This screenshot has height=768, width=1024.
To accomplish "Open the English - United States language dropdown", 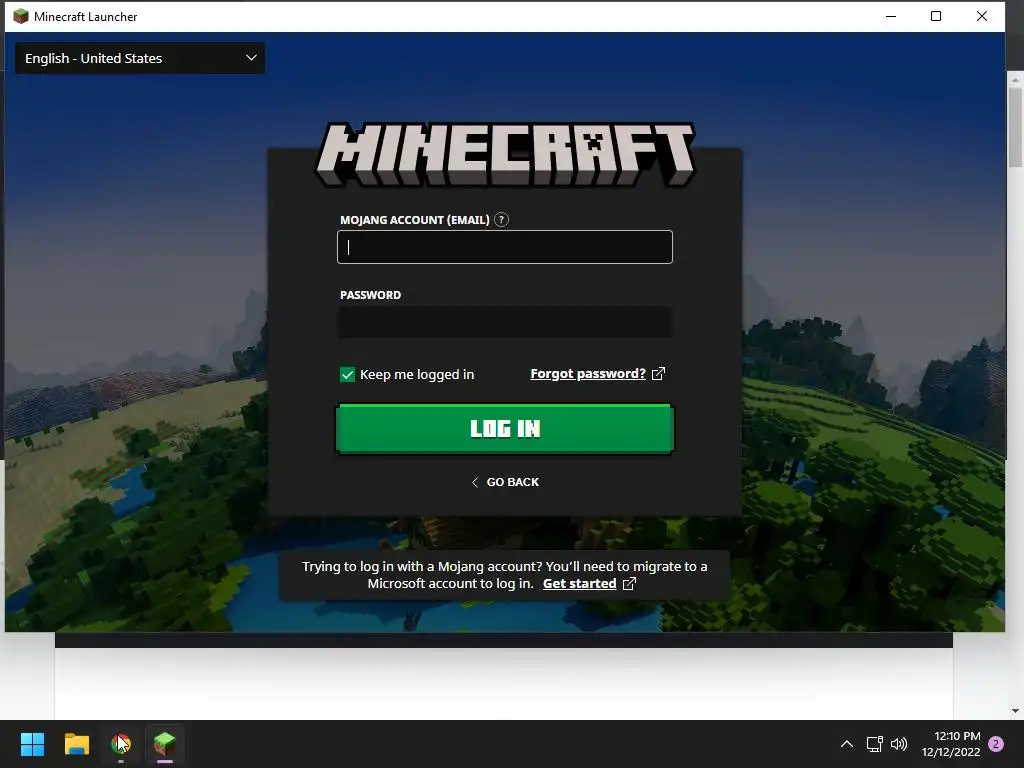I will [x=140, y=58].
